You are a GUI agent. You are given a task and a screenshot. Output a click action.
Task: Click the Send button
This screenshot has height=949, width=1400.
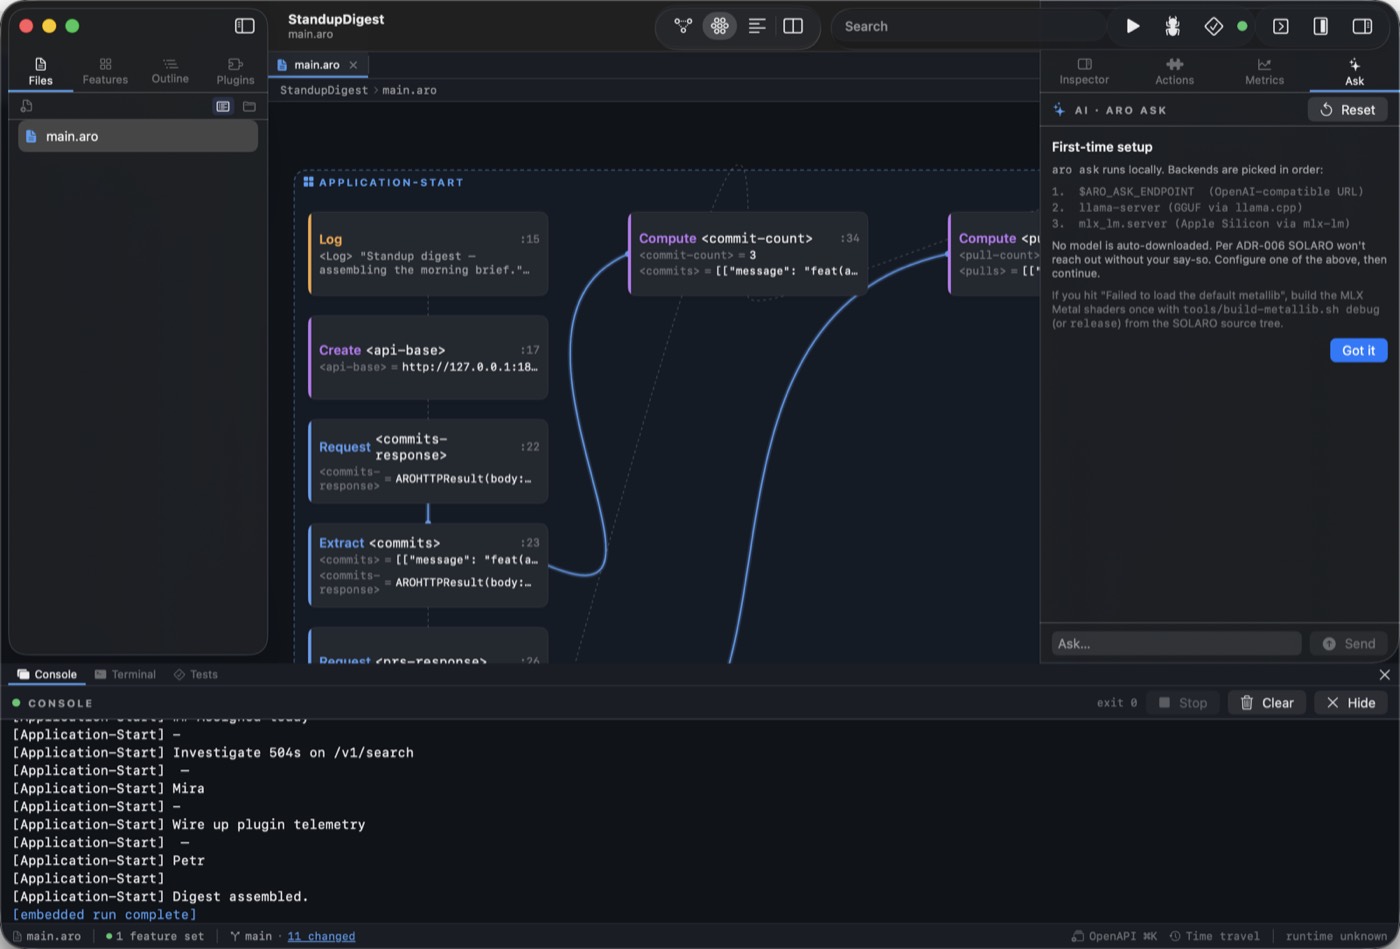(1348, 643)
